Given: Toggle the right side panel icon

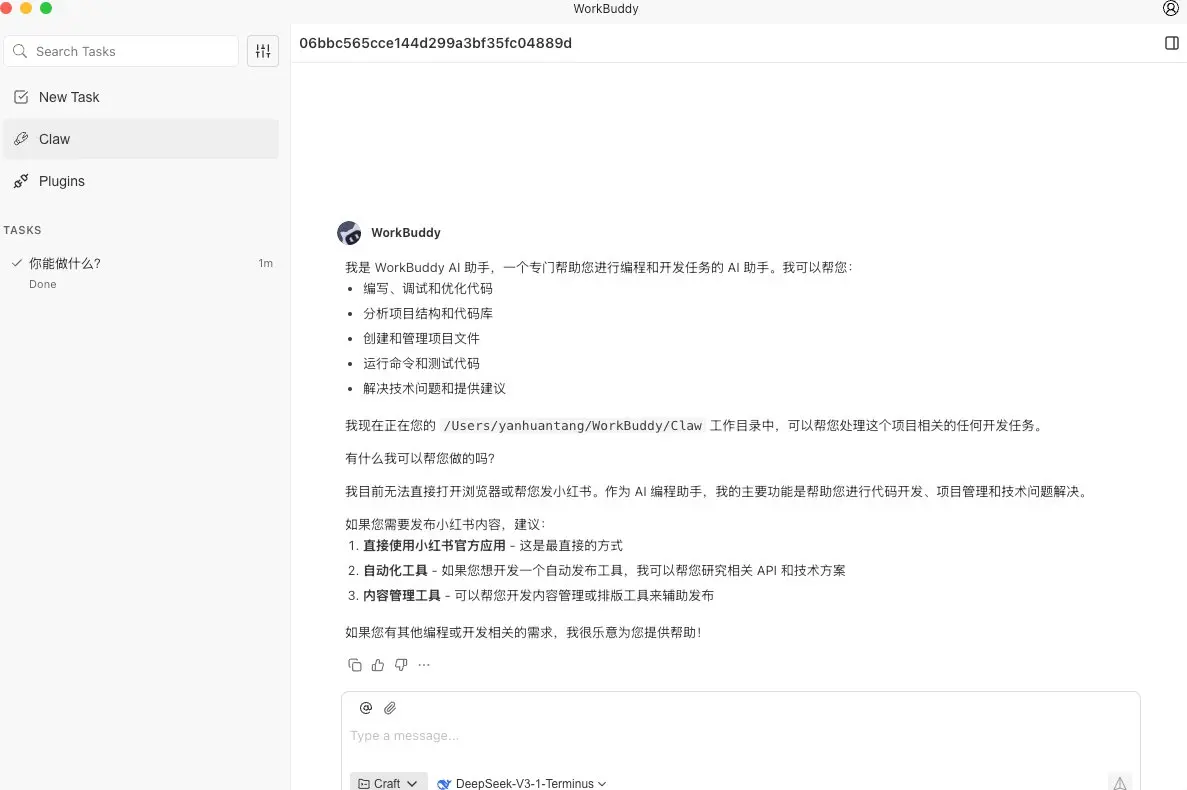Looking at the screenshot, I should (1171, 43).
